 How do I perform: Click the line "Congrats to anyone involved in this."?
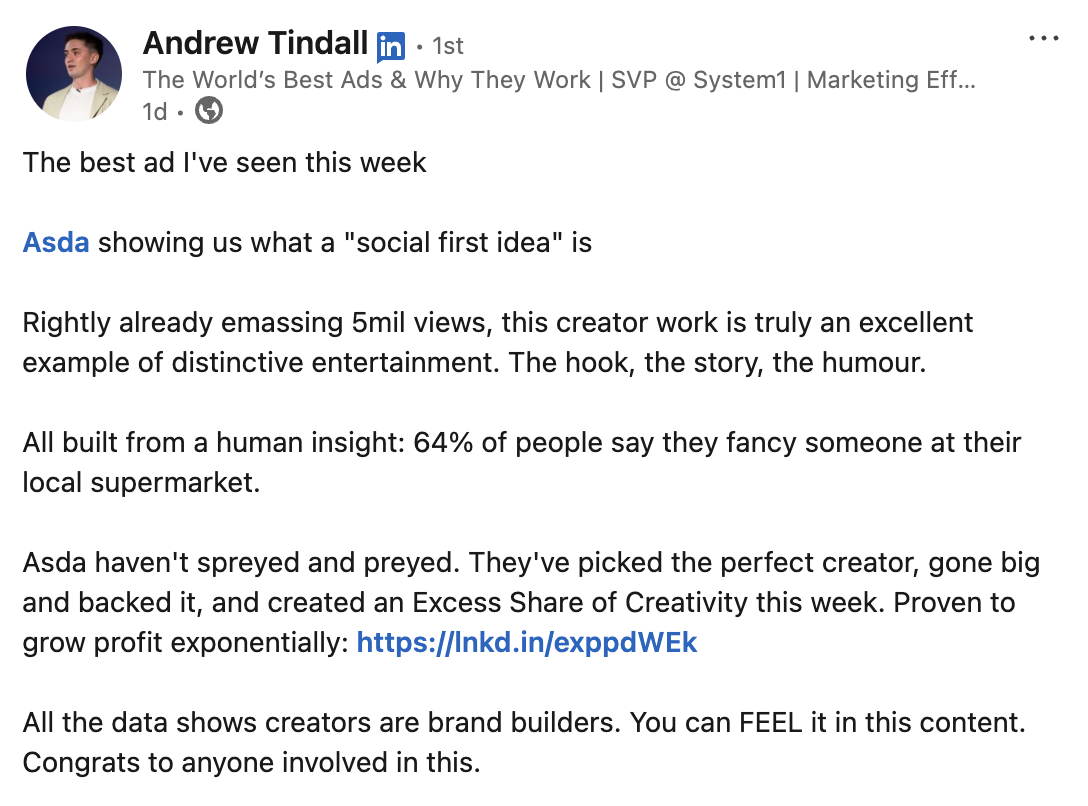pyautogui.click(x=251, y=762)
